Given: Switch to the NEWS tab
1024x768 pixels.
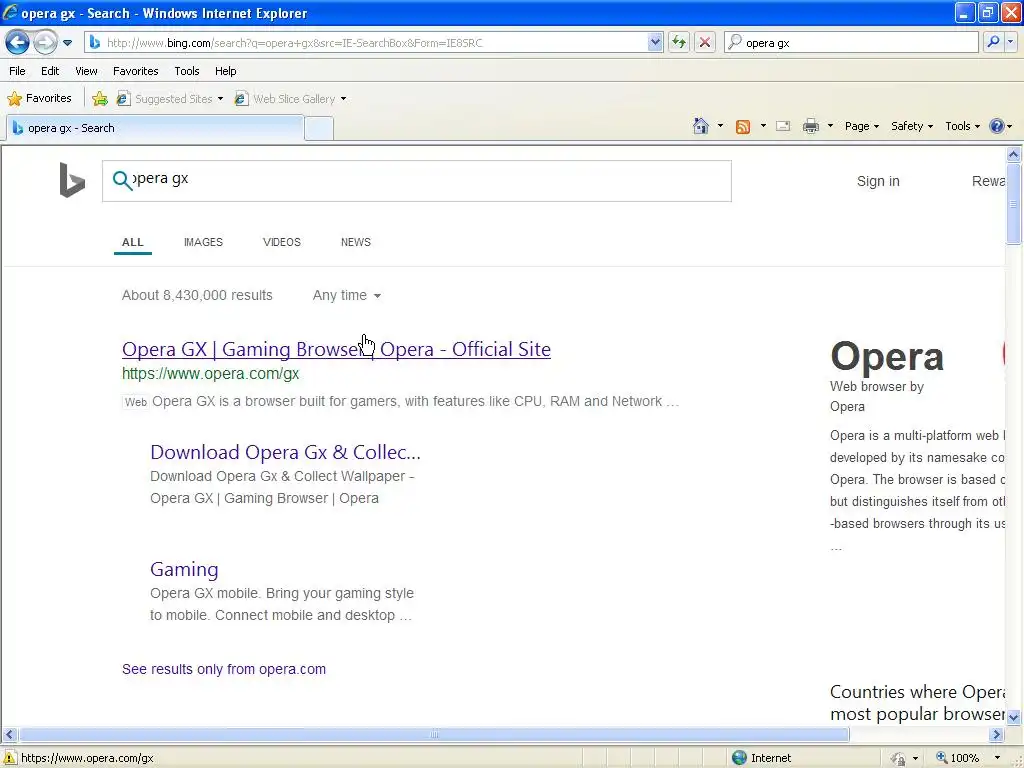Looking at the screenshot, I should coord(356,242).
